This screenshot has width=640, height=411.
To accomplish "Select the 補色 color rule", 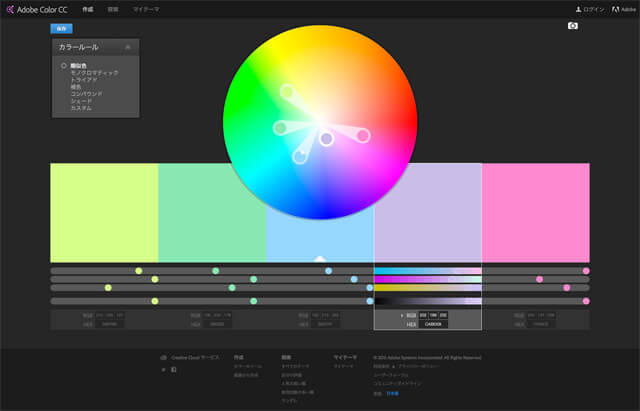I will pyautogui.click(x=76, y=87).
